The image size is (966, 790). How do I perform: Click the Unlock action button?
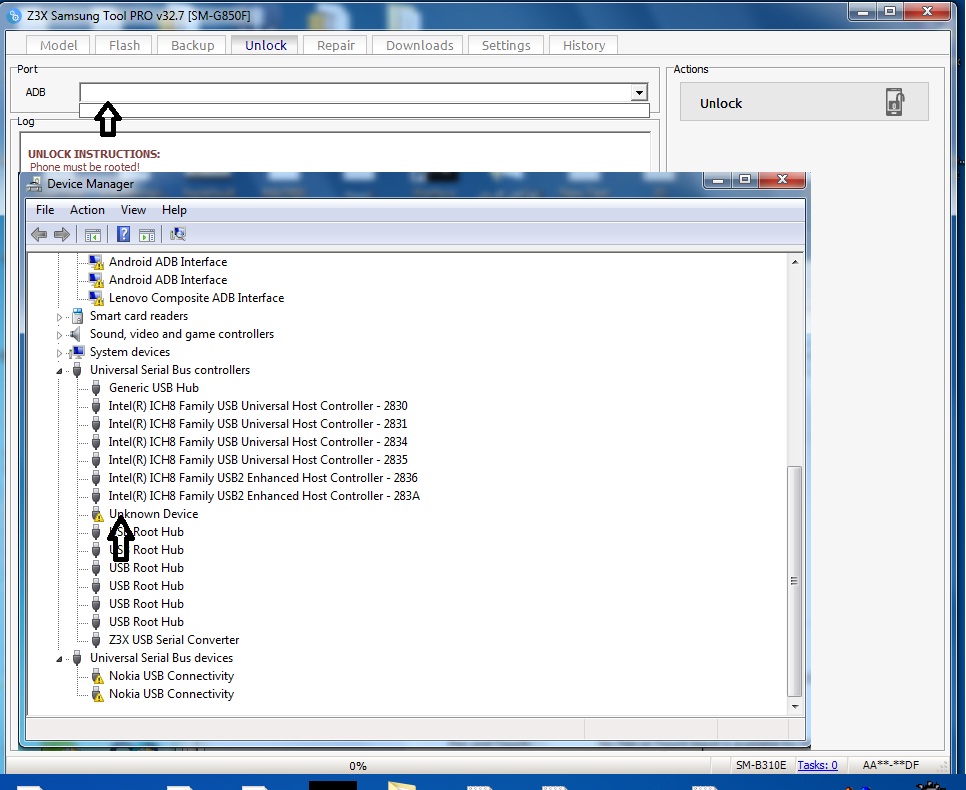804,102
